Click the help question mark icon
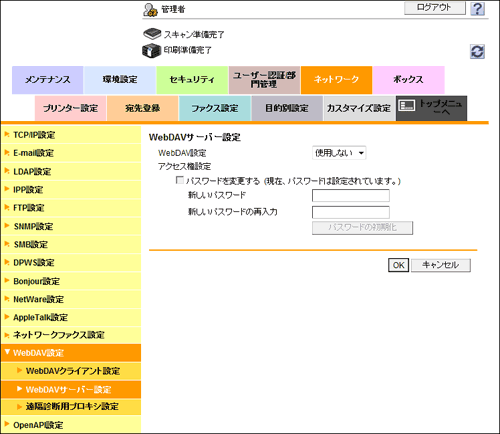Screen dimensions: 500x434 point(477,8)
